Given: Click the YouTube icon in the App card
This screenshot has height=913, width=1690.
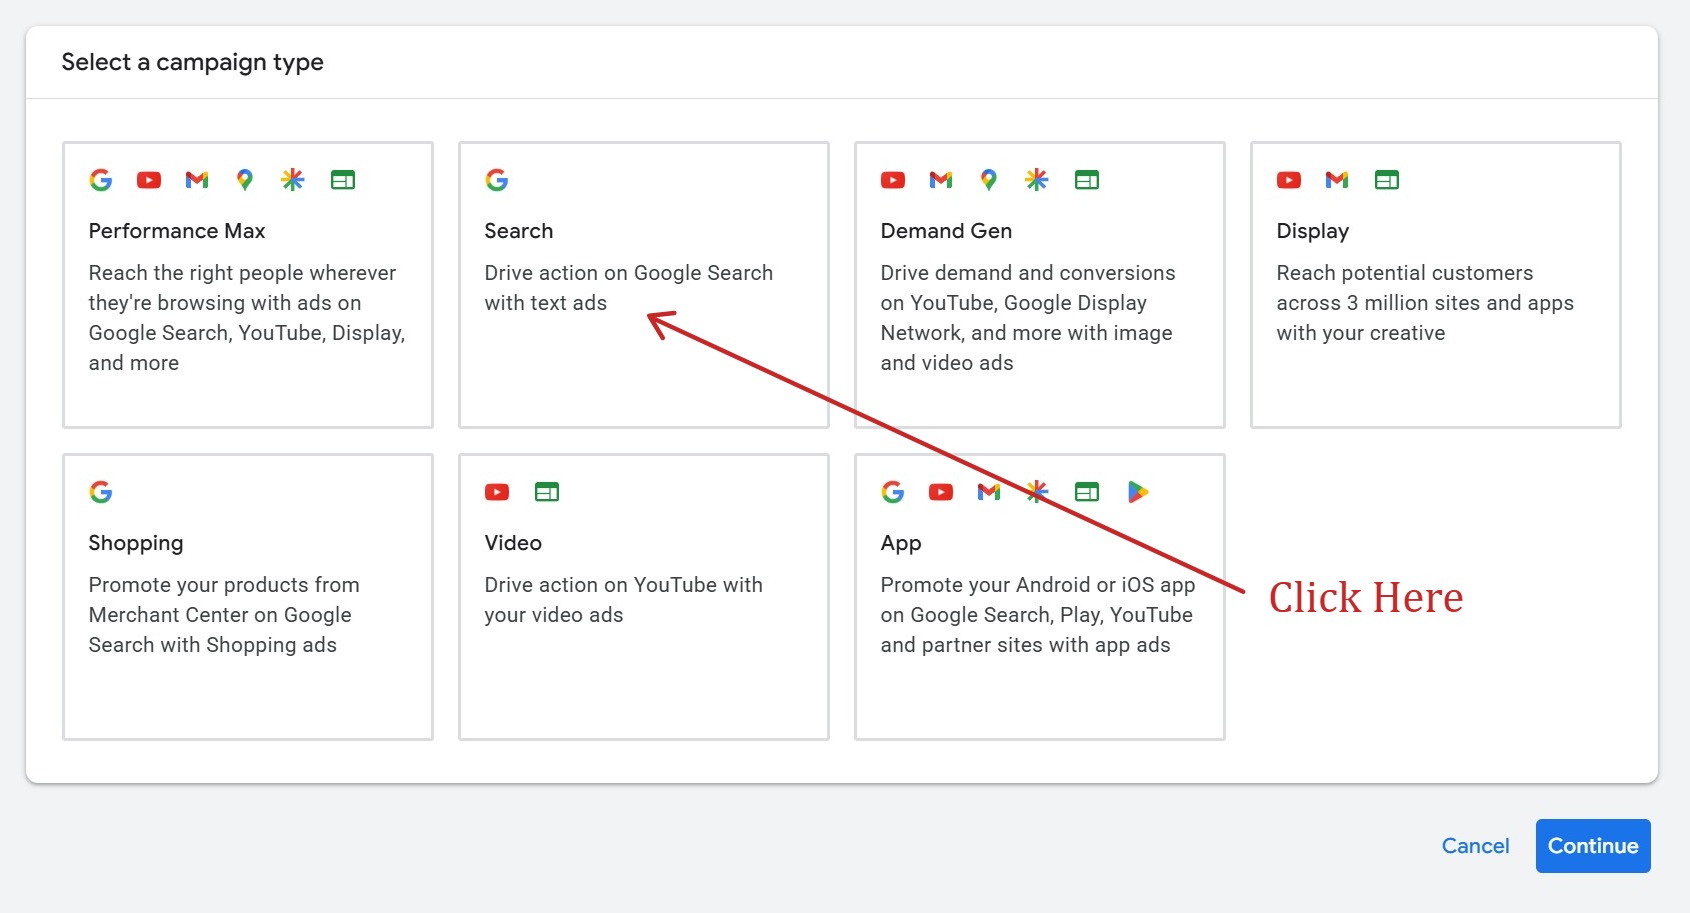Looking at the screenshot, I should 941,492.
